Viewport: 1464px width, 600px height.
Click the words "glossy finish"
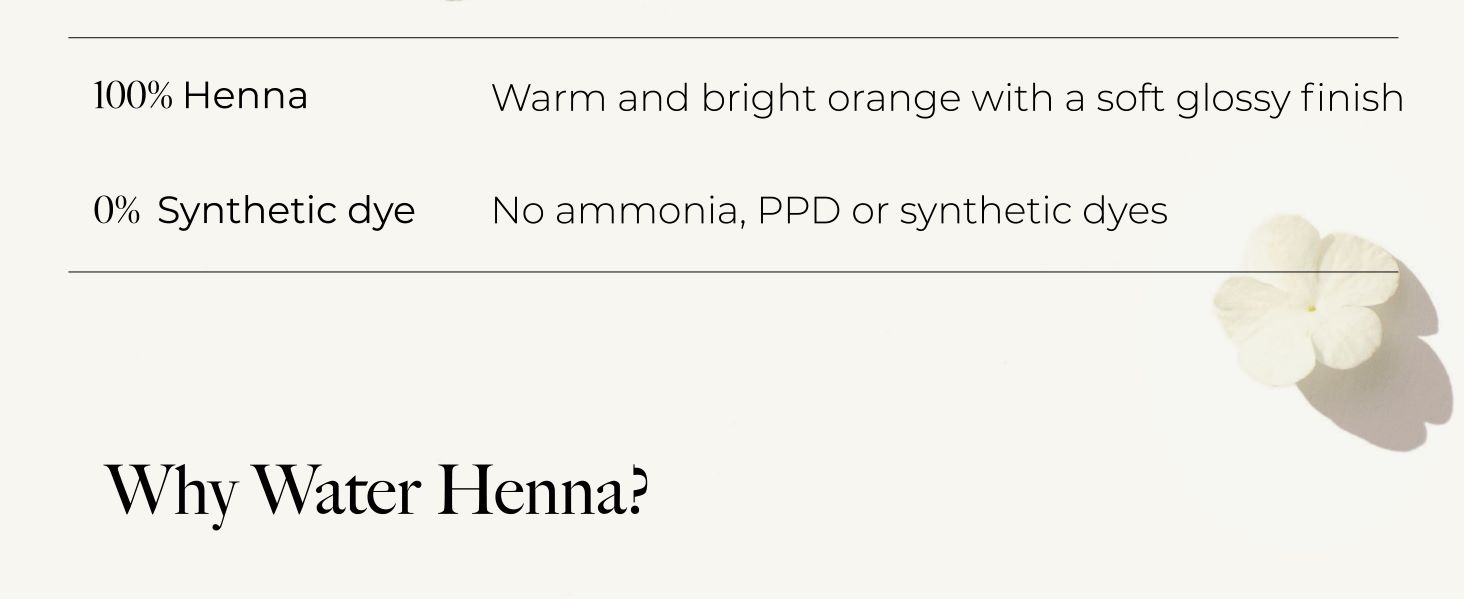[1290, 98]
